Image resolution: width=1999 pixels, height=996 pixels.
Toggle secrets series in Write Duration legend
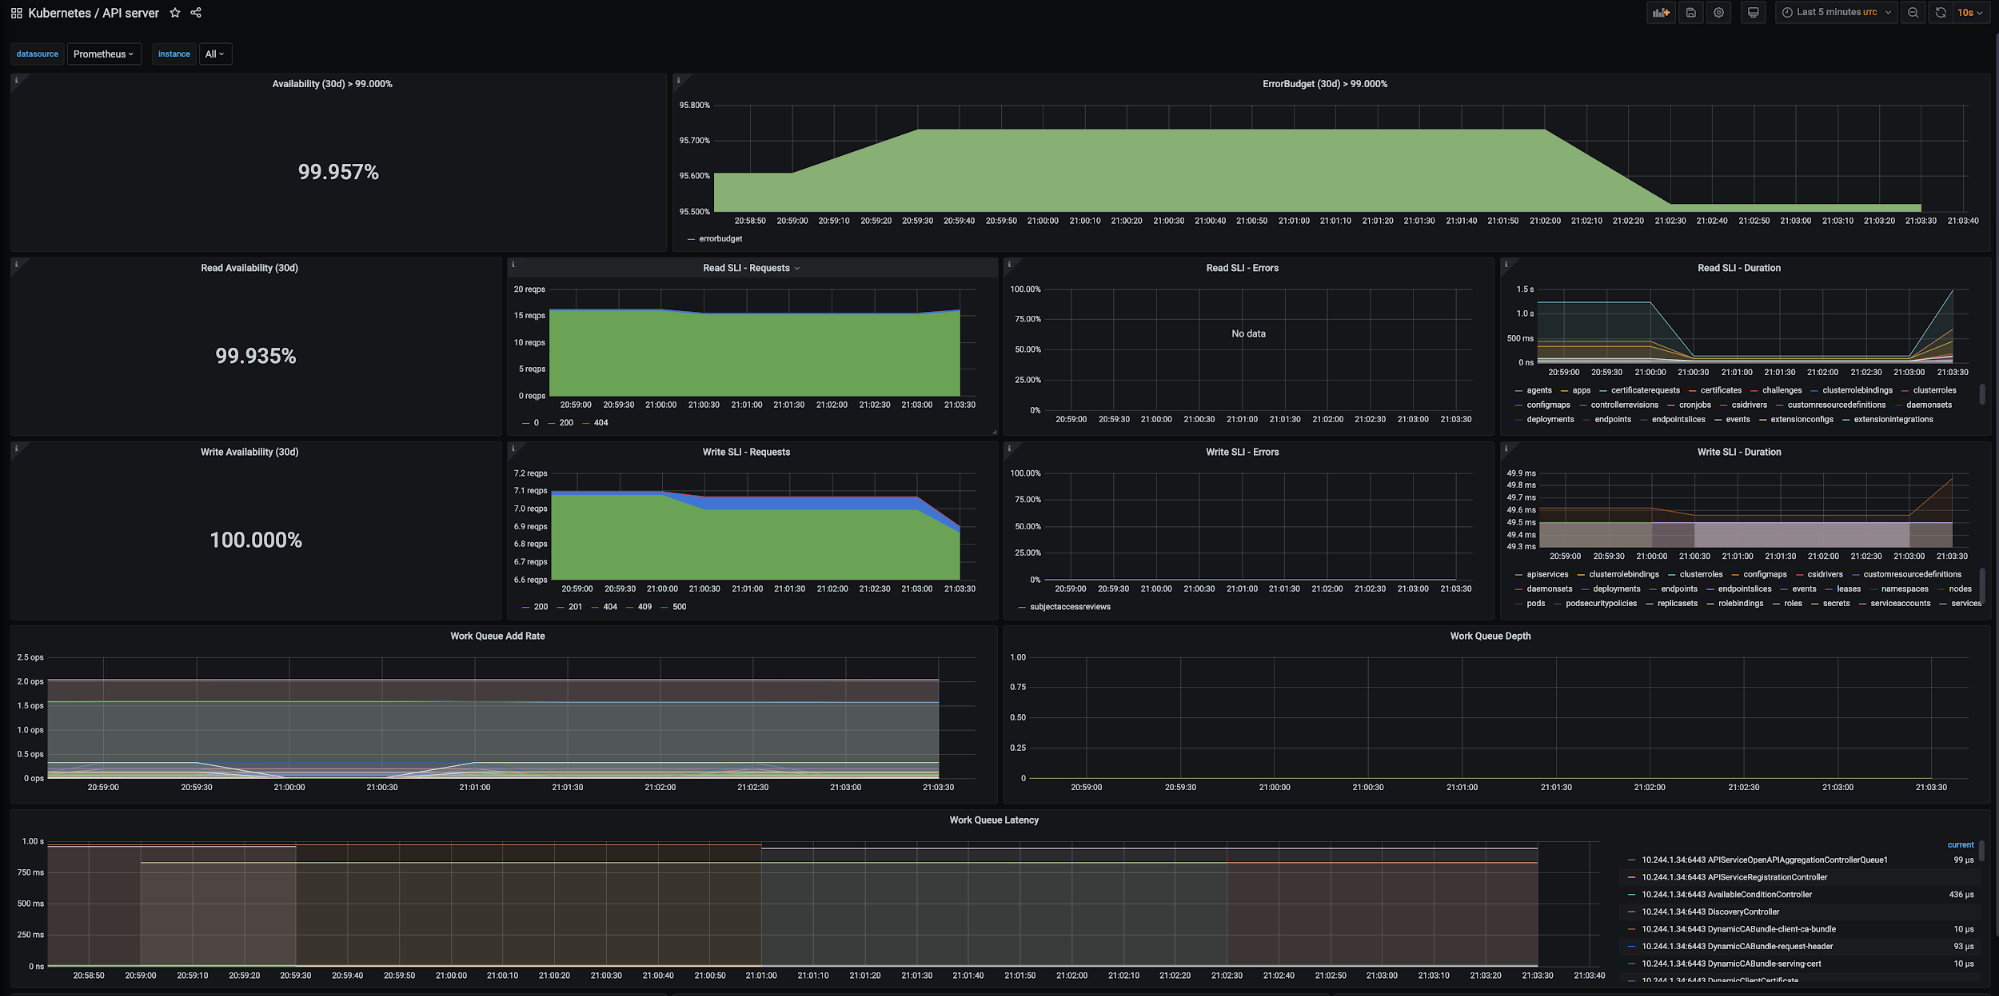(x=1836, y=603)
